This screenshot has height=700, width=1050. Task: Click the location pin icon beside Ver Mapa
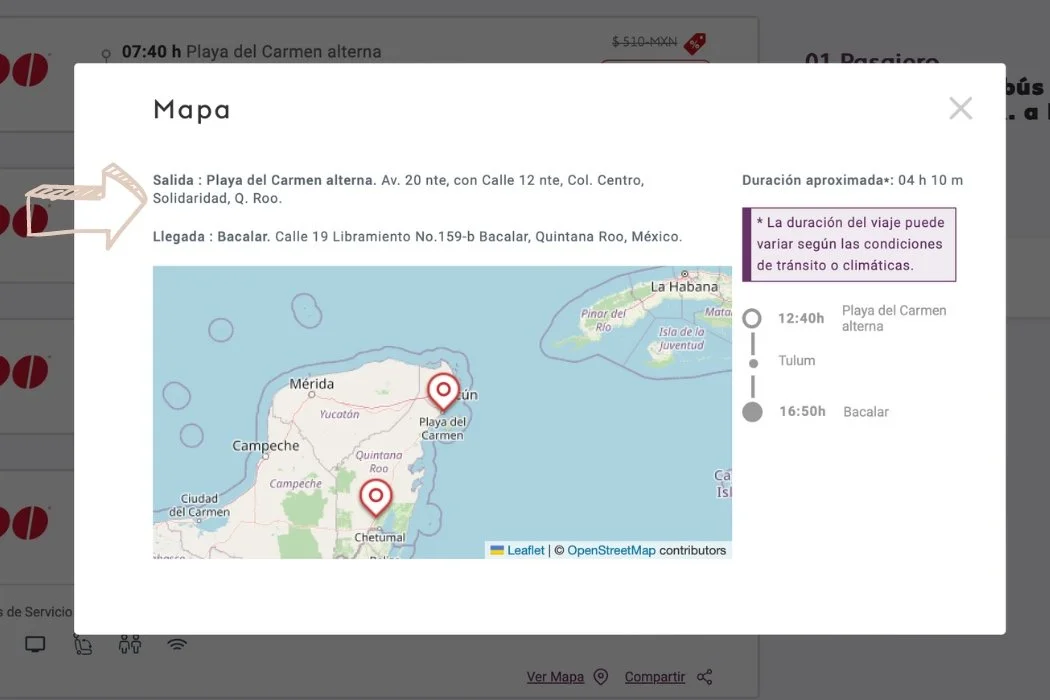[x=601, y=677]
